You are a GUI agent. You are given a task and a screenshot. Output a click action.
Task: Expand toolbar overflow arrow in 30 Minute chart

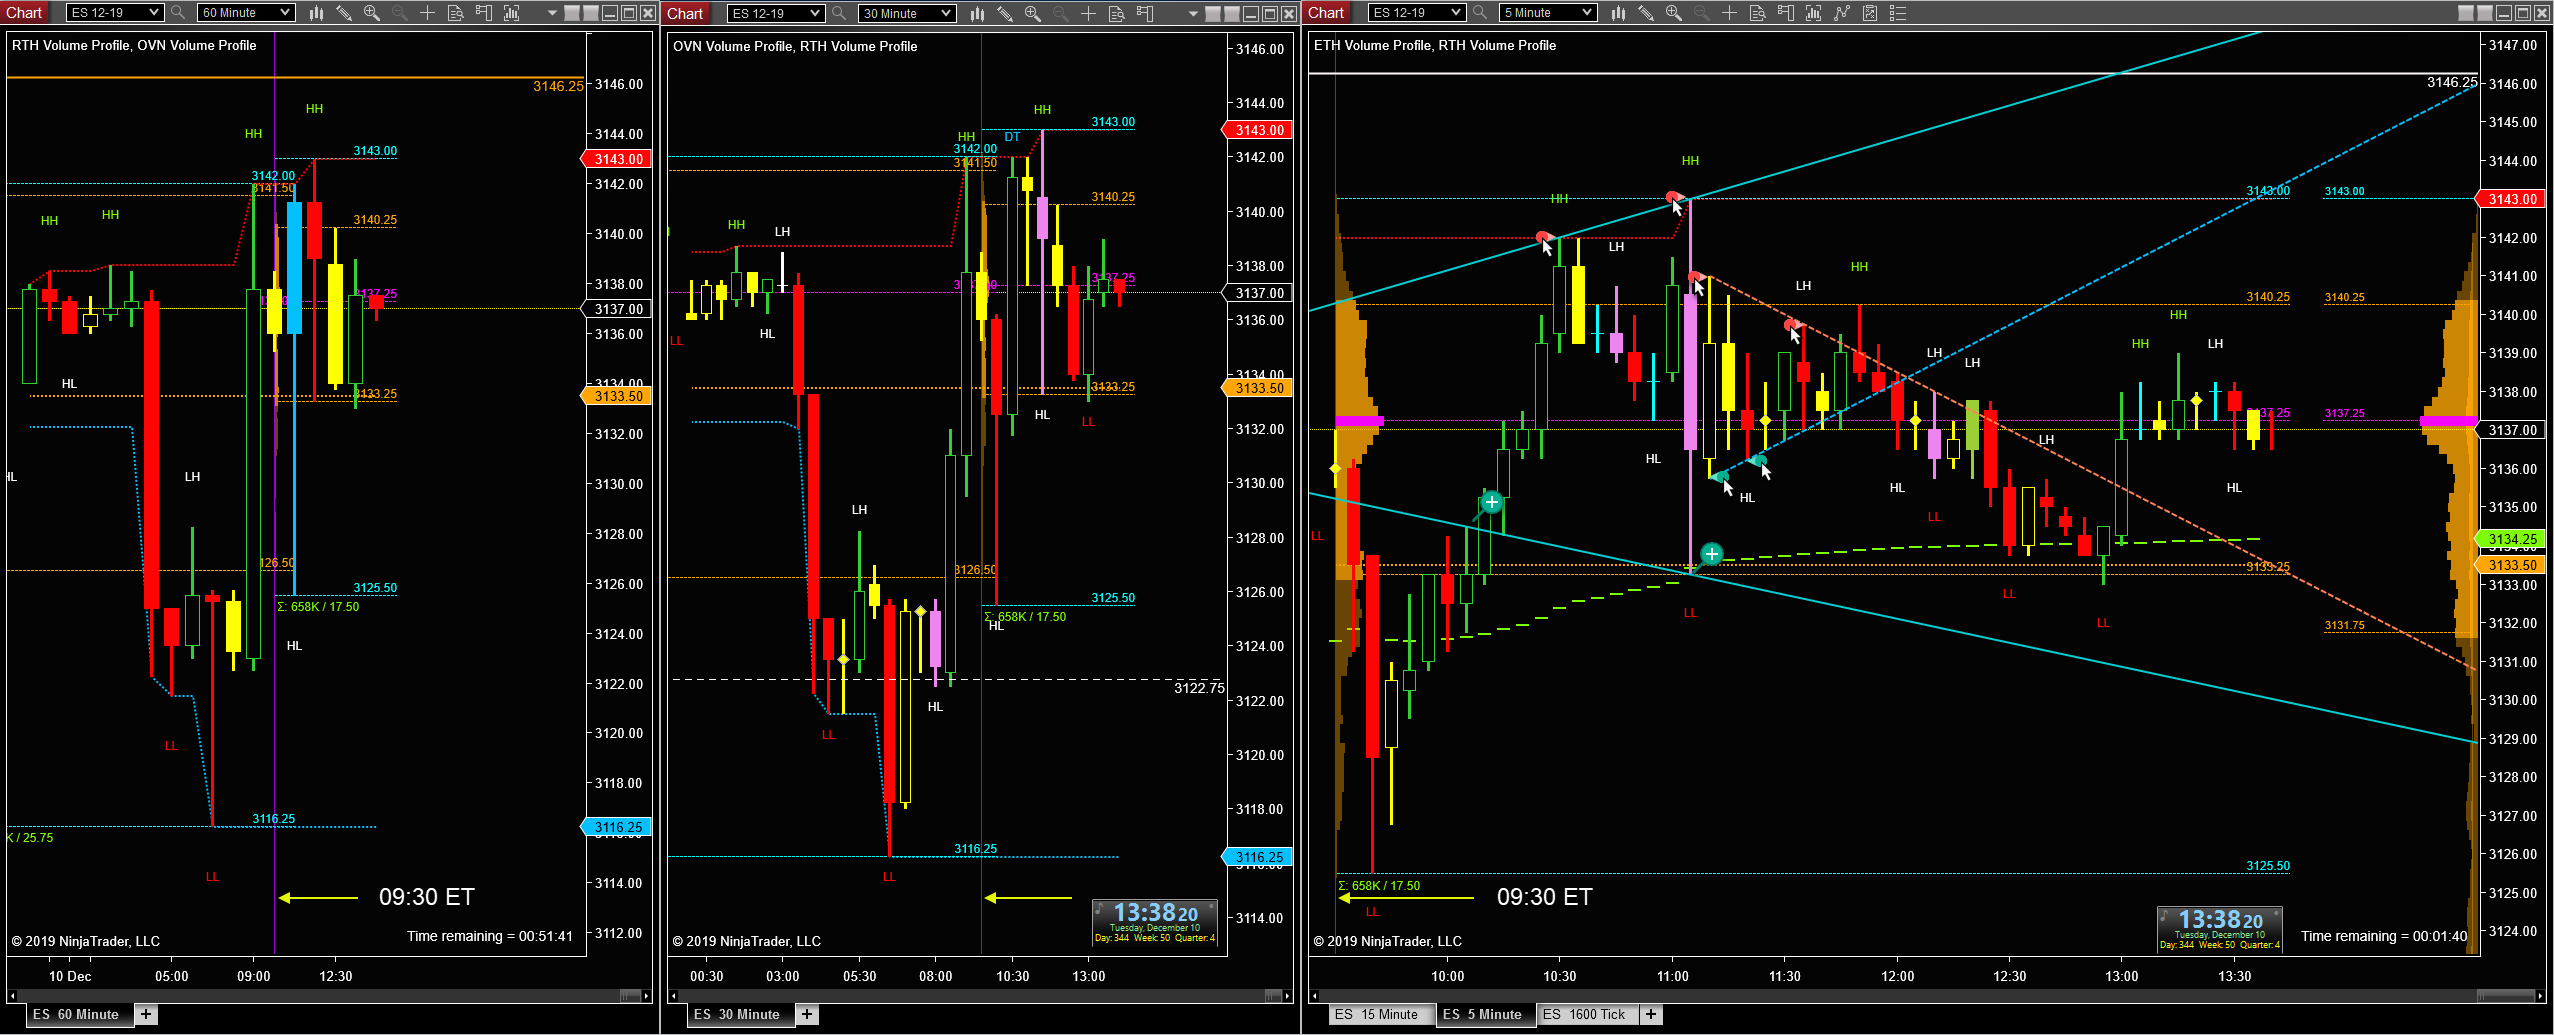[1193, 14]
